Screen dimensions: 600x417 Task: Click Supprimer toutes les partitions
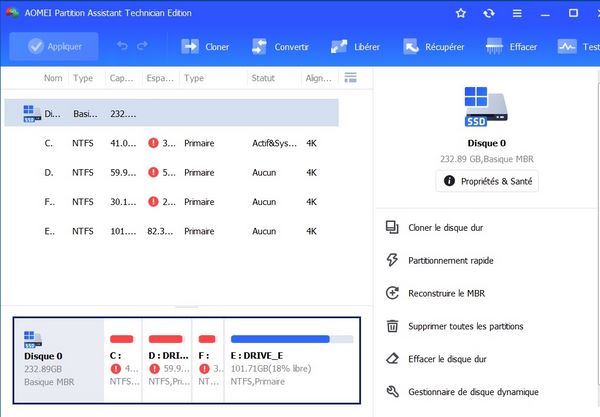pyautogui.click(x=466, y=326)
